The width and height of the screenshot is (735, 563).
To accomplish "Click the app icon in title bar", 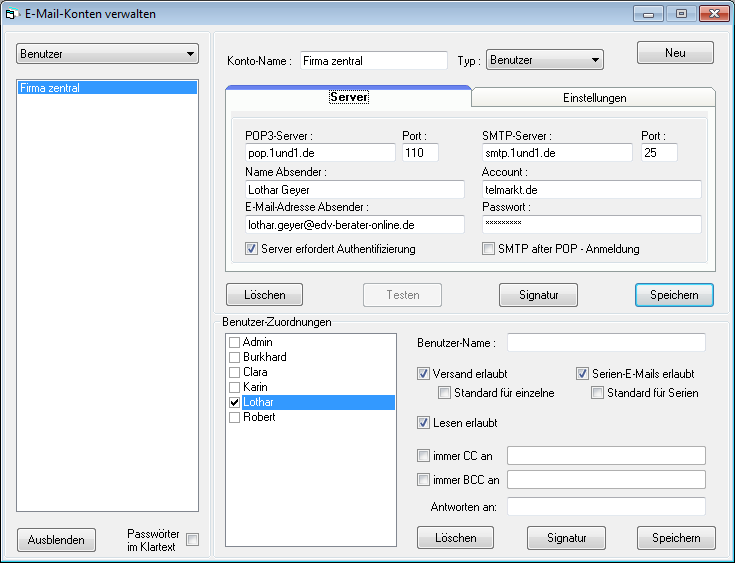I will point(12,14).
